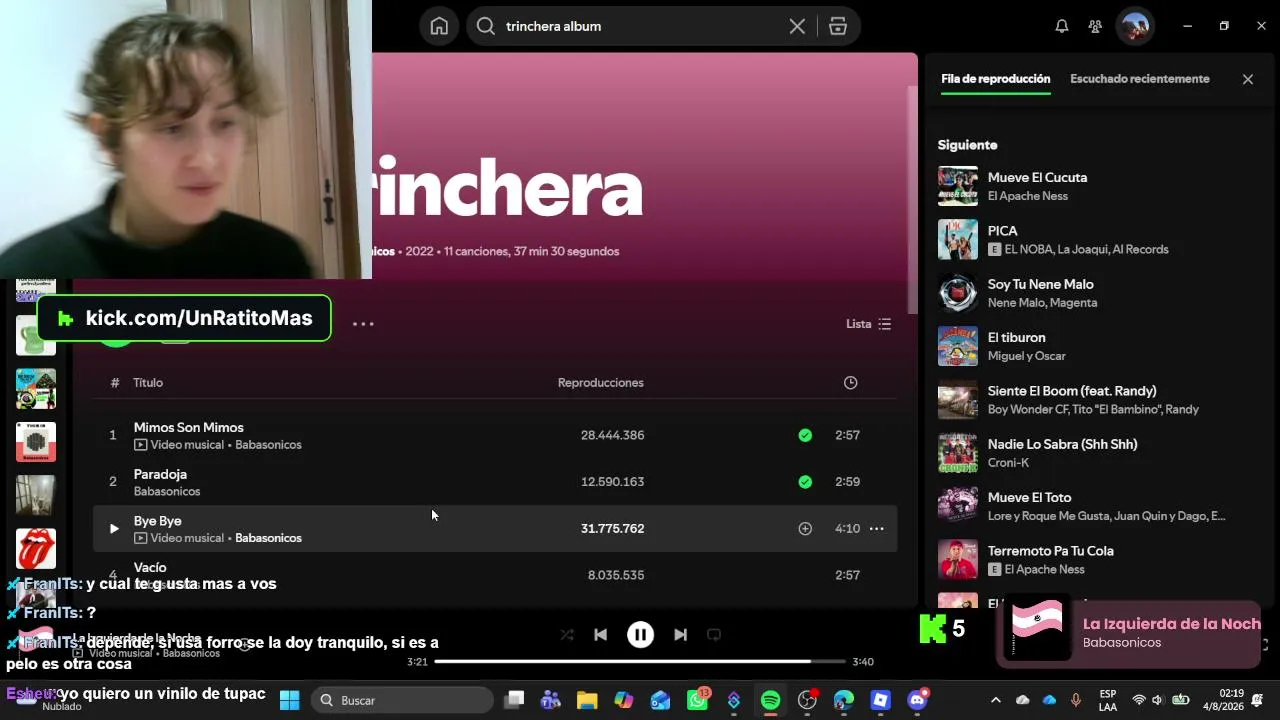Image resolution: width=1280 pixels, height=720 pixels.
Task: Select track title 'Mimos Son Mimos'
Action: click(188, 427)
